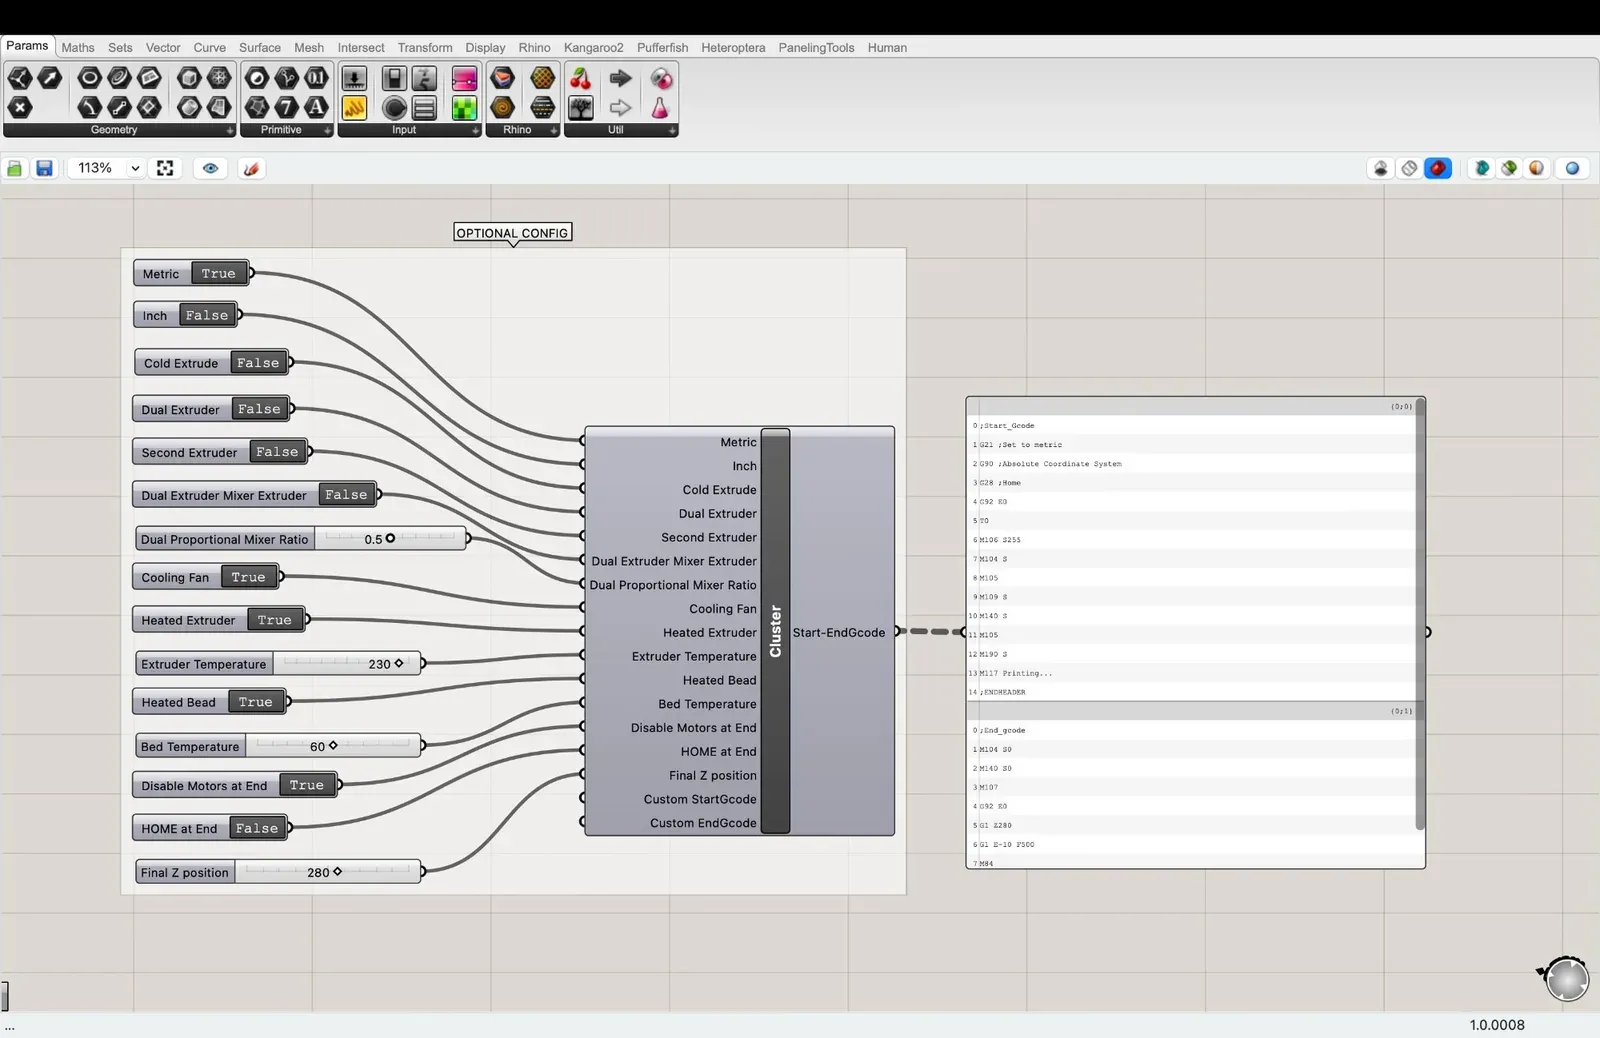
Task: Switch to the Kangaroo2 tab
Action: (593, 47)
